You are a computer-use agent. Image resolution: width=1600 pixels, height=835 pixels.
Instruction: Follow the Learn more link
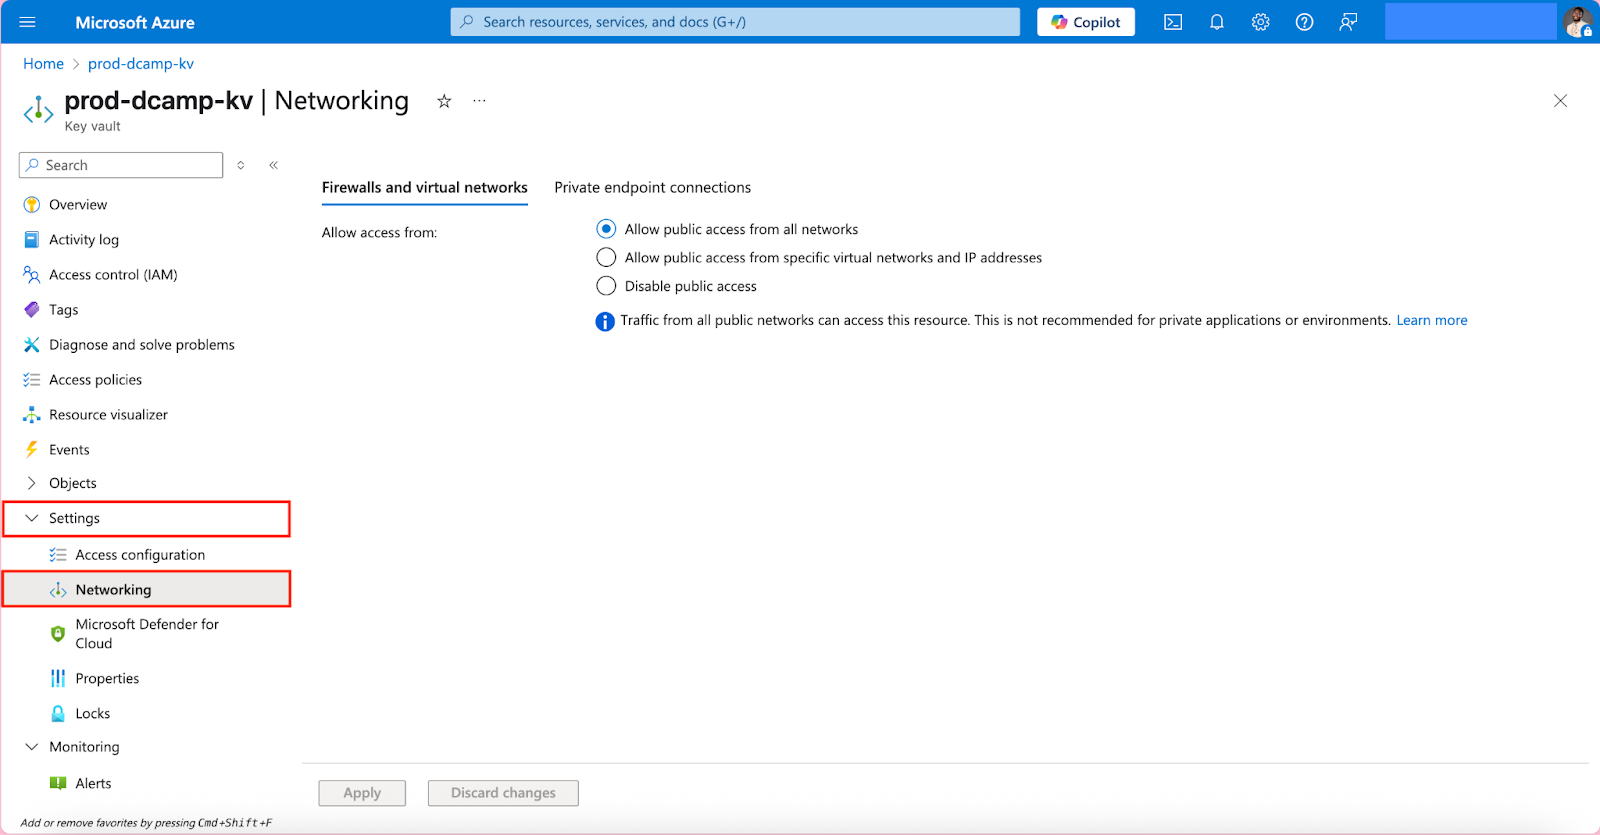click(1432, 320)
